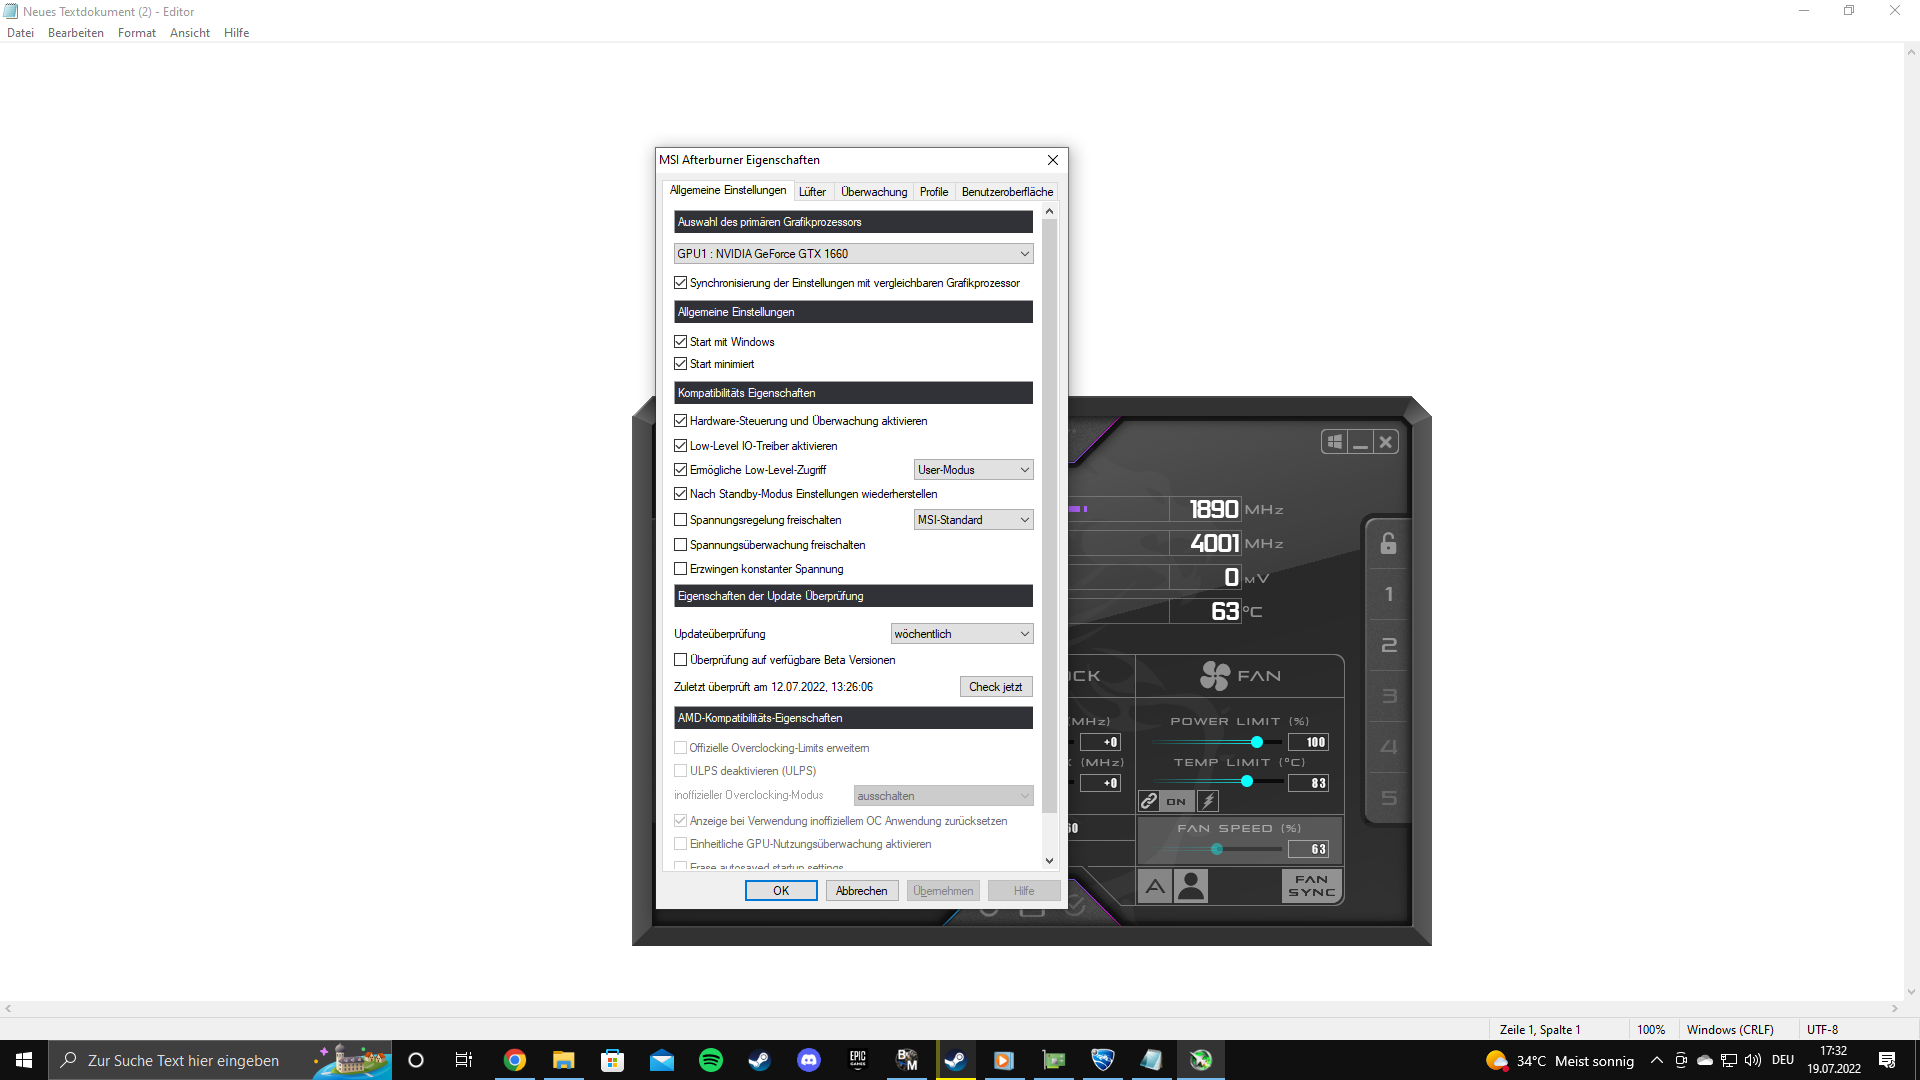Click the link icon below Temp Limit
The height and width of the screenshot is (1080, 1920).
tap(1149, 801)
